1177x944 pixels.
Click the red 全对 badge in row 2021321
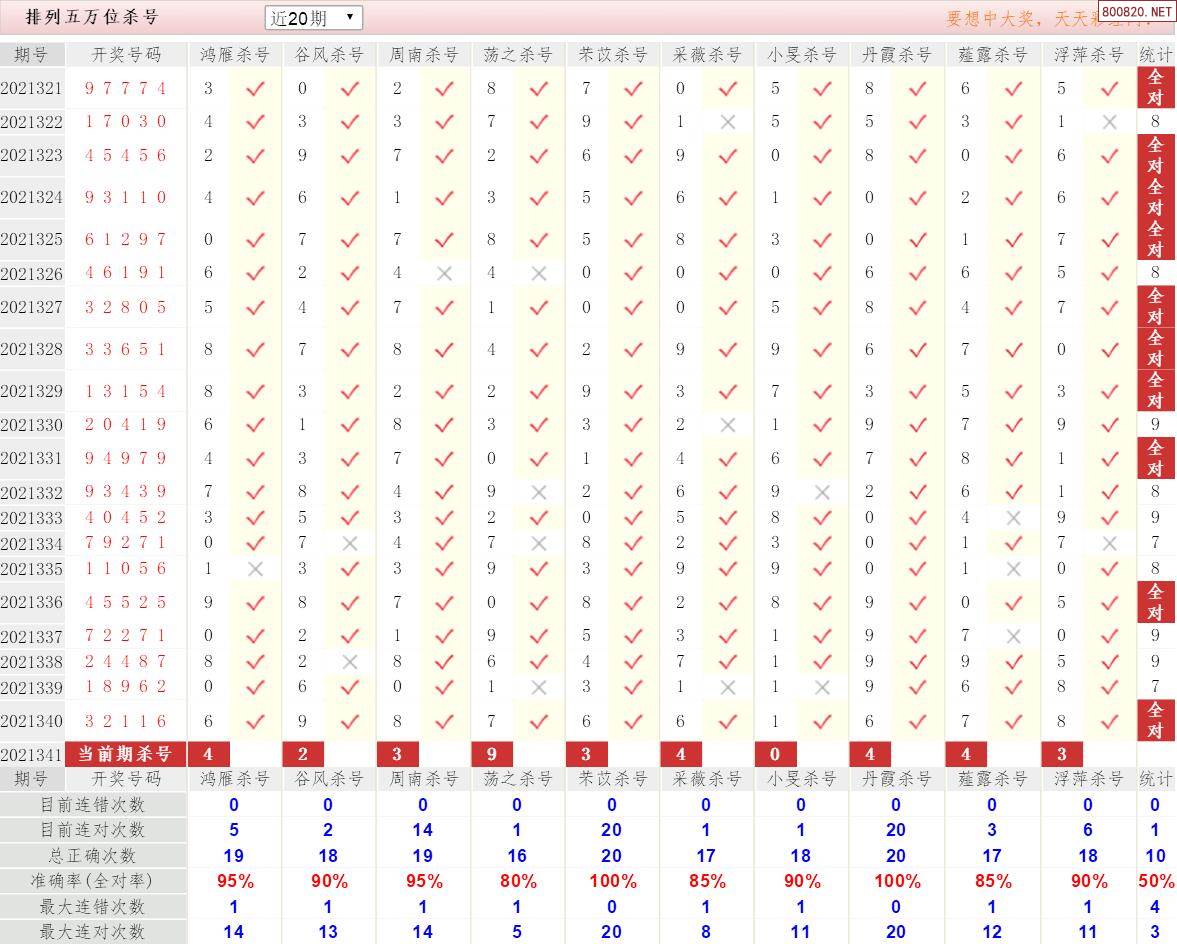point(1155,87)
